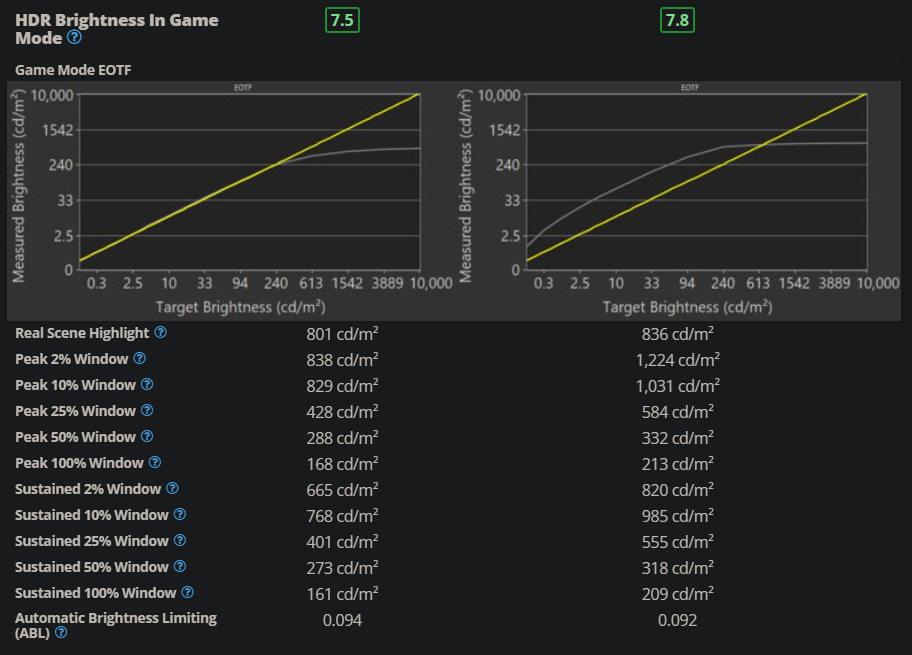Click help icon next to Real Scene Highlight
This screenshot has height=655, width=912.
point(161,333)
